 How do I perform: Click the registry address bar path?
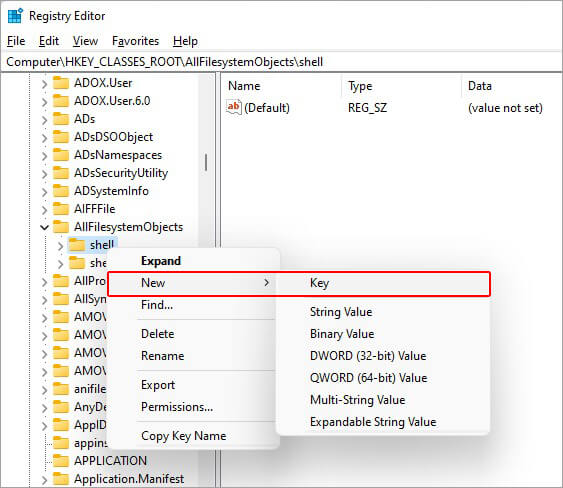(x=282, y=62)
